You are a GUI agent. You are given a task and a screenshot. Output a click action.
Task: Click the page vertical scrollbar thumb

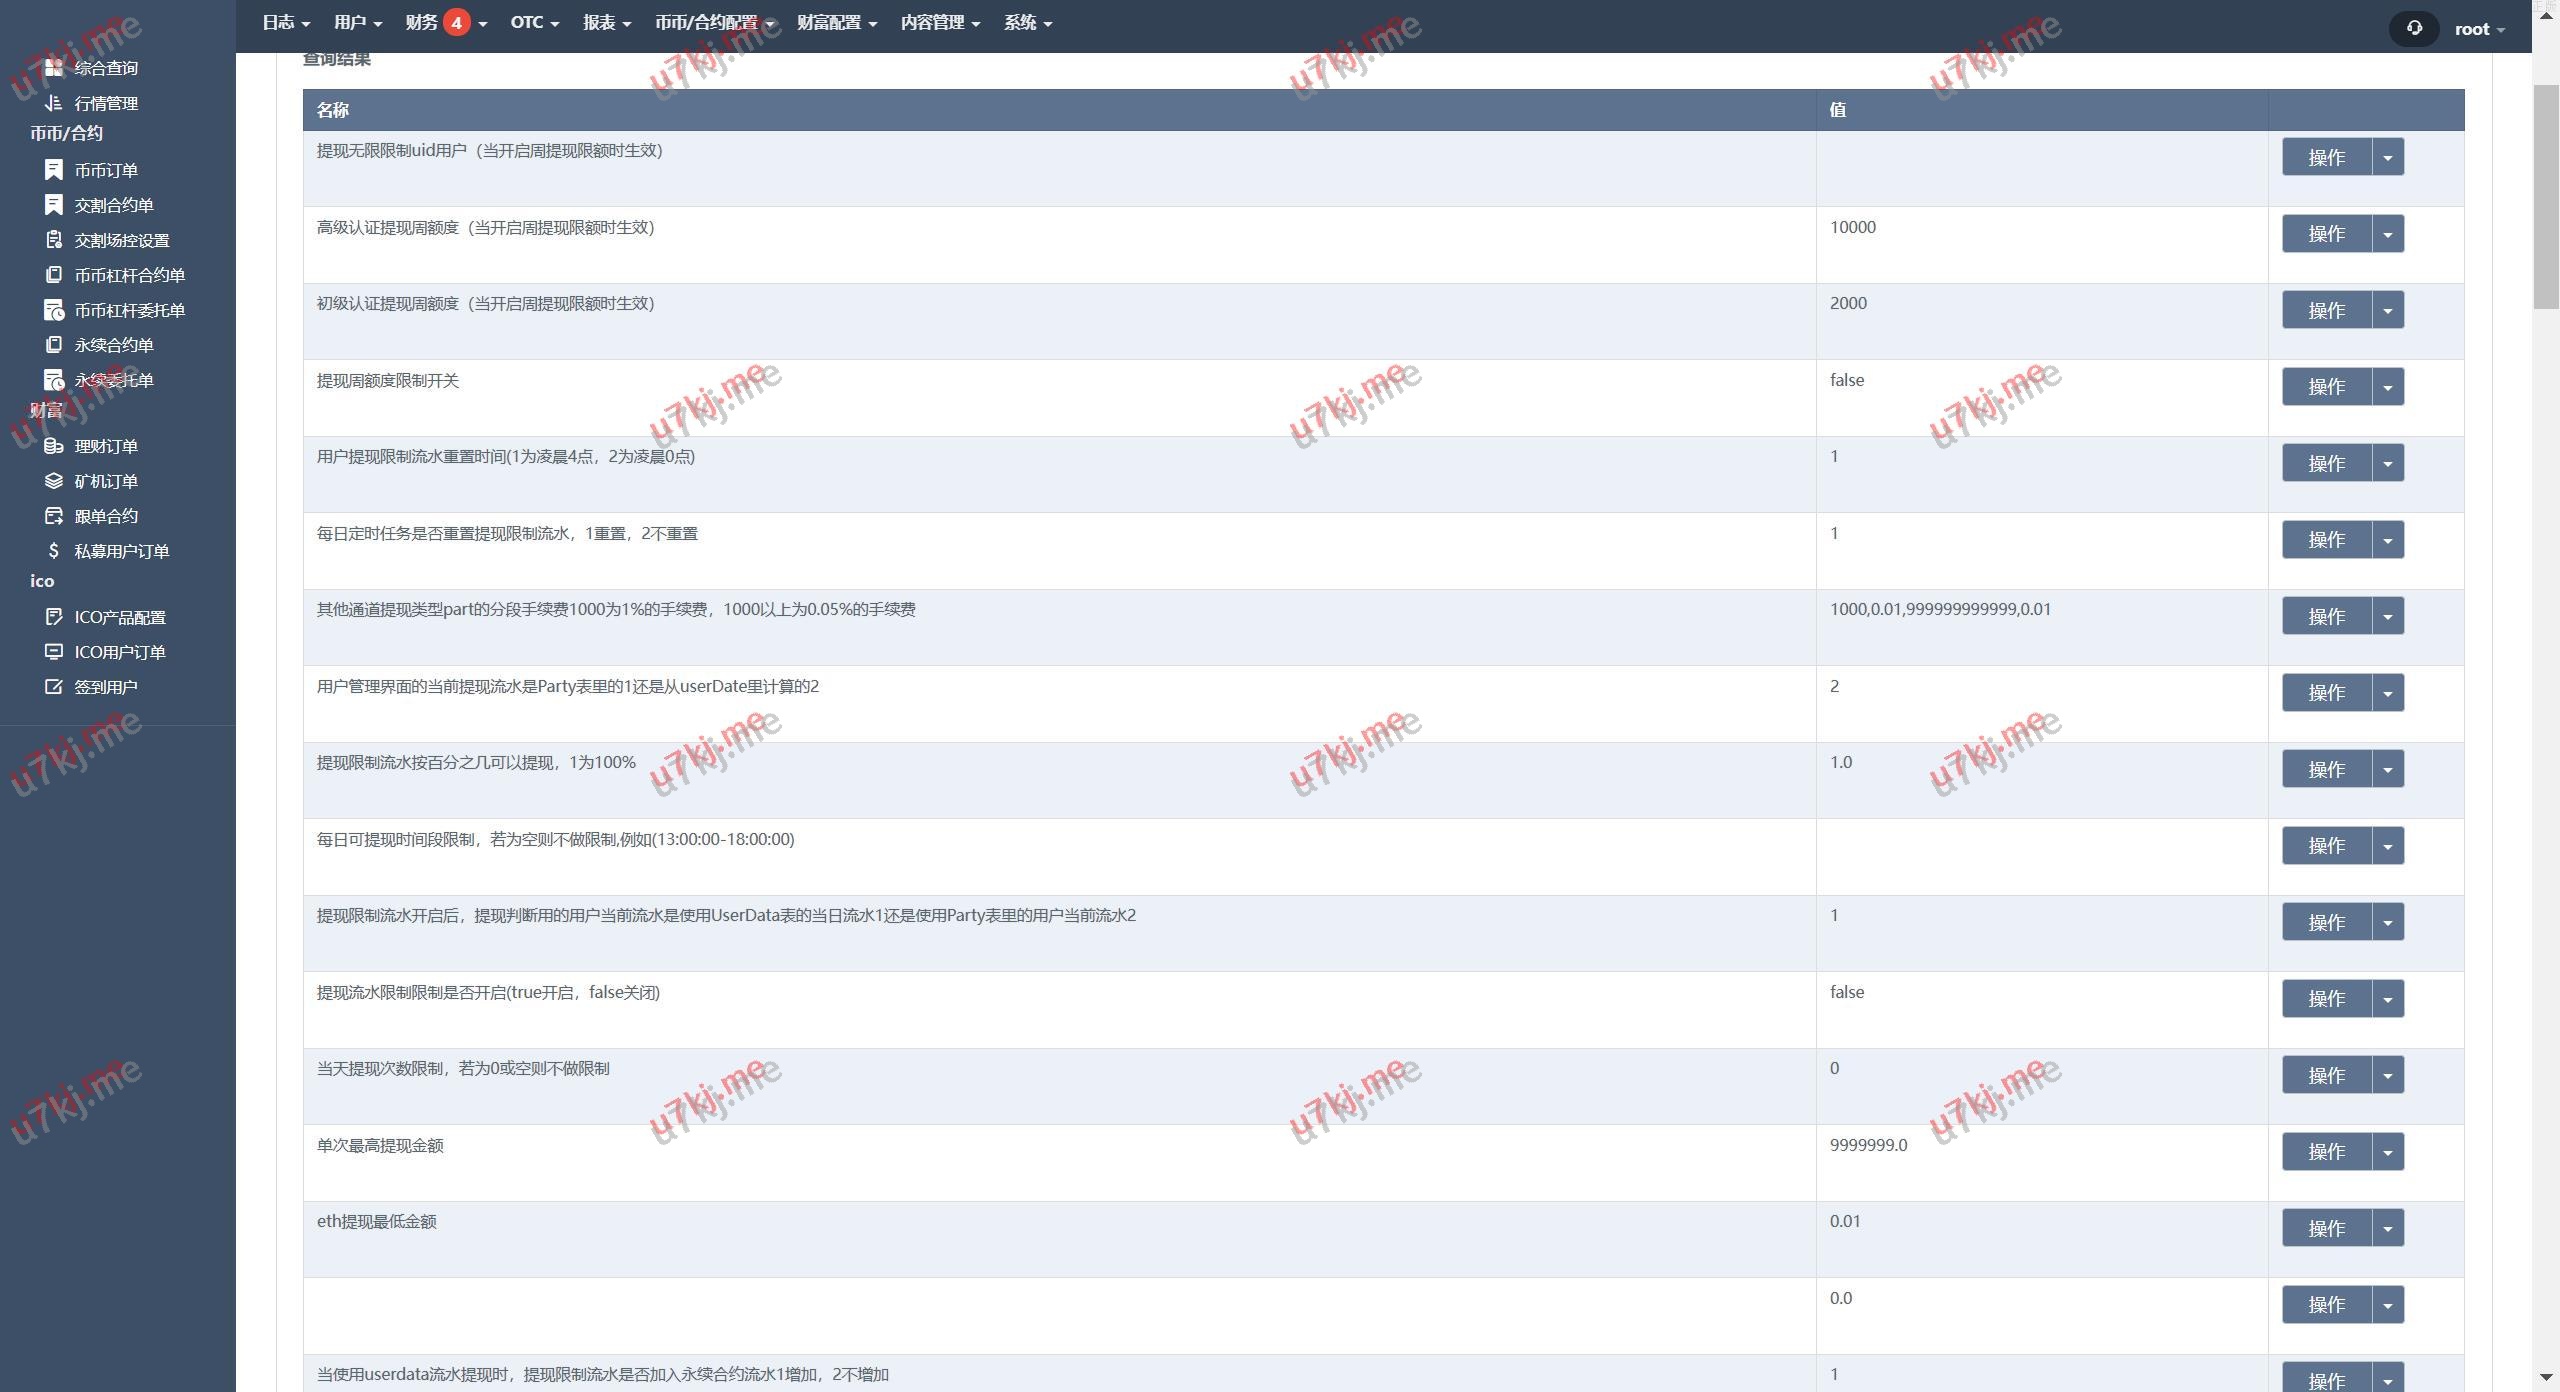click(x=2545, y=198)
